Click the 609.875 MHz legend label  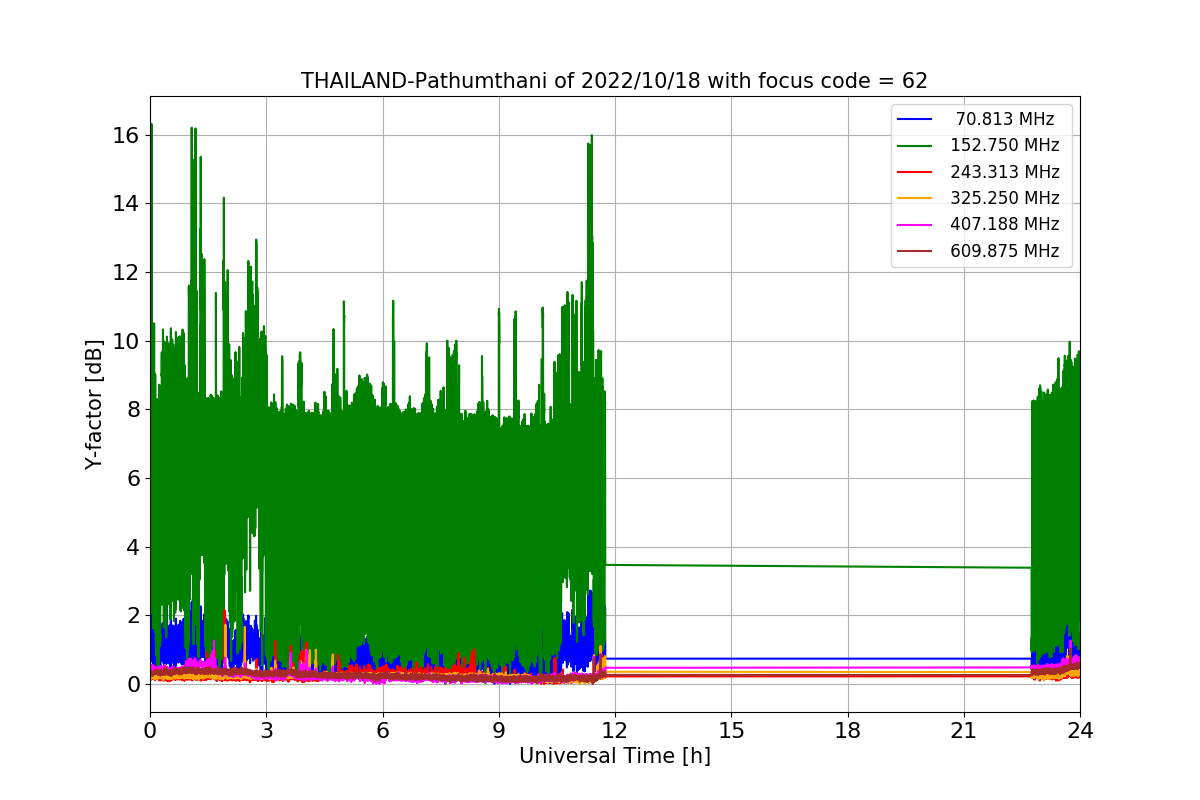point(1005,251)
